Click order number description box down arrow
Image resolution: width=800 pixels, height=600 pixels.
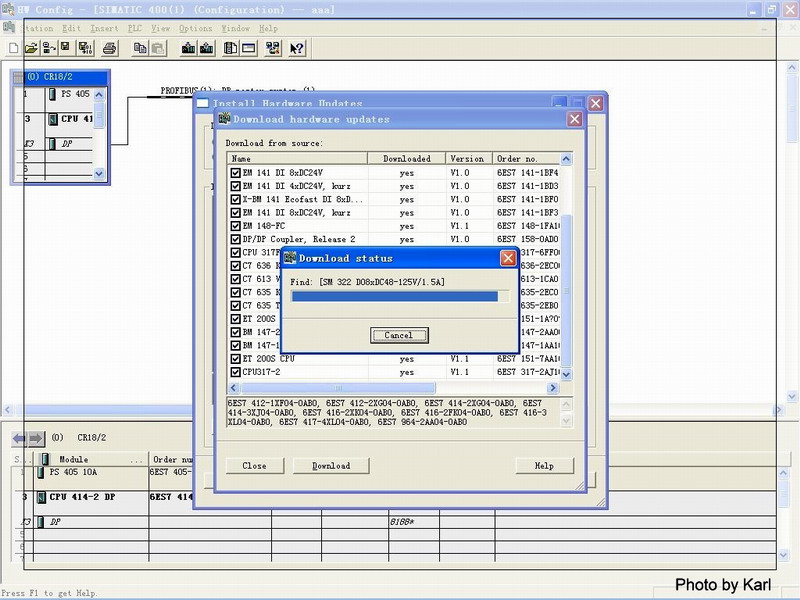pyautogui.click(x=566, y=421)
